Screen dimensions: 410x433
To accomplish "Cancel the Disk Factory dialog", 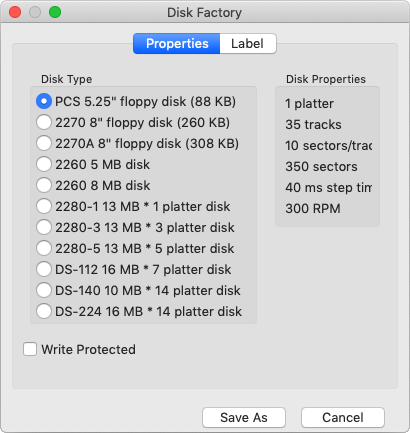I will tap(343, 417).
